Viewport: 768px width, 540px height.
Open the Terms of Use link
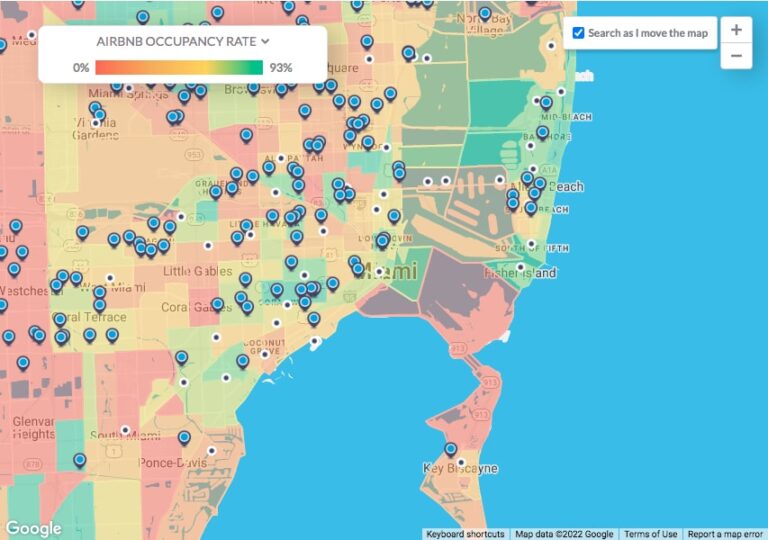coord(651,534)
